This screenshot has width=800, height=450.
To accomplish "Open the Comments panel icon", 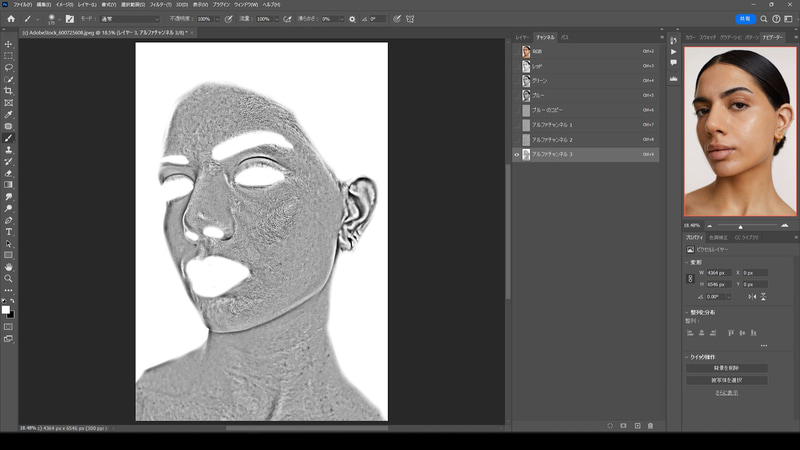I will tap(673, 62).
